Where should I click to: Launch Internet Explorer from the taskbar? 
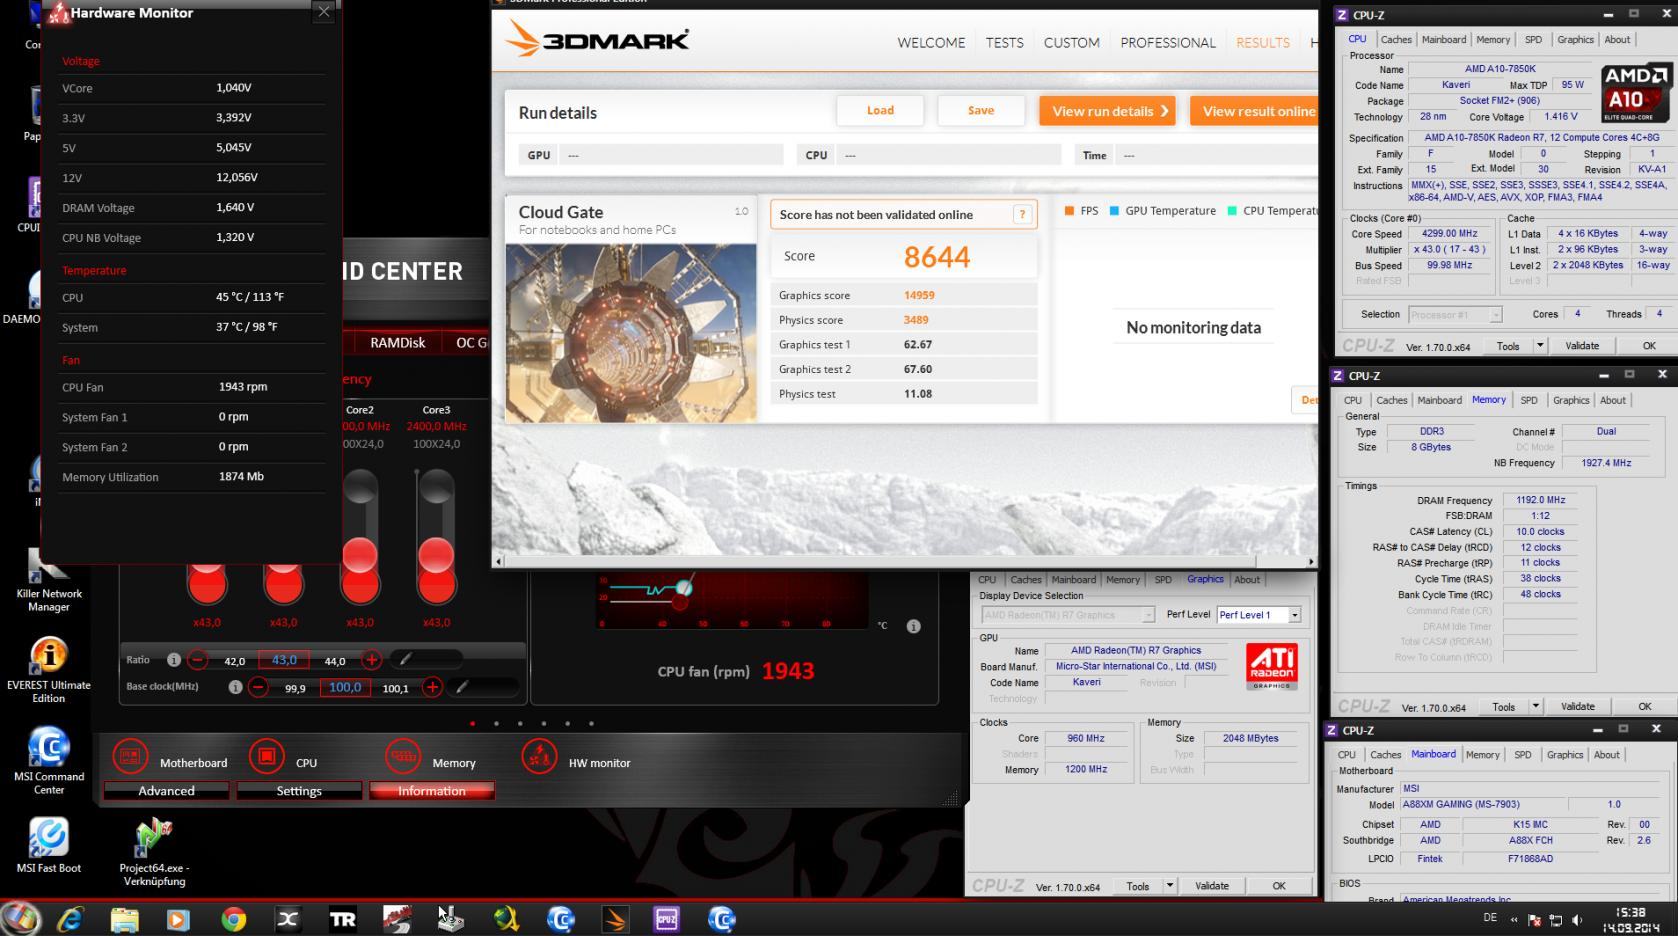coord(70,919)
